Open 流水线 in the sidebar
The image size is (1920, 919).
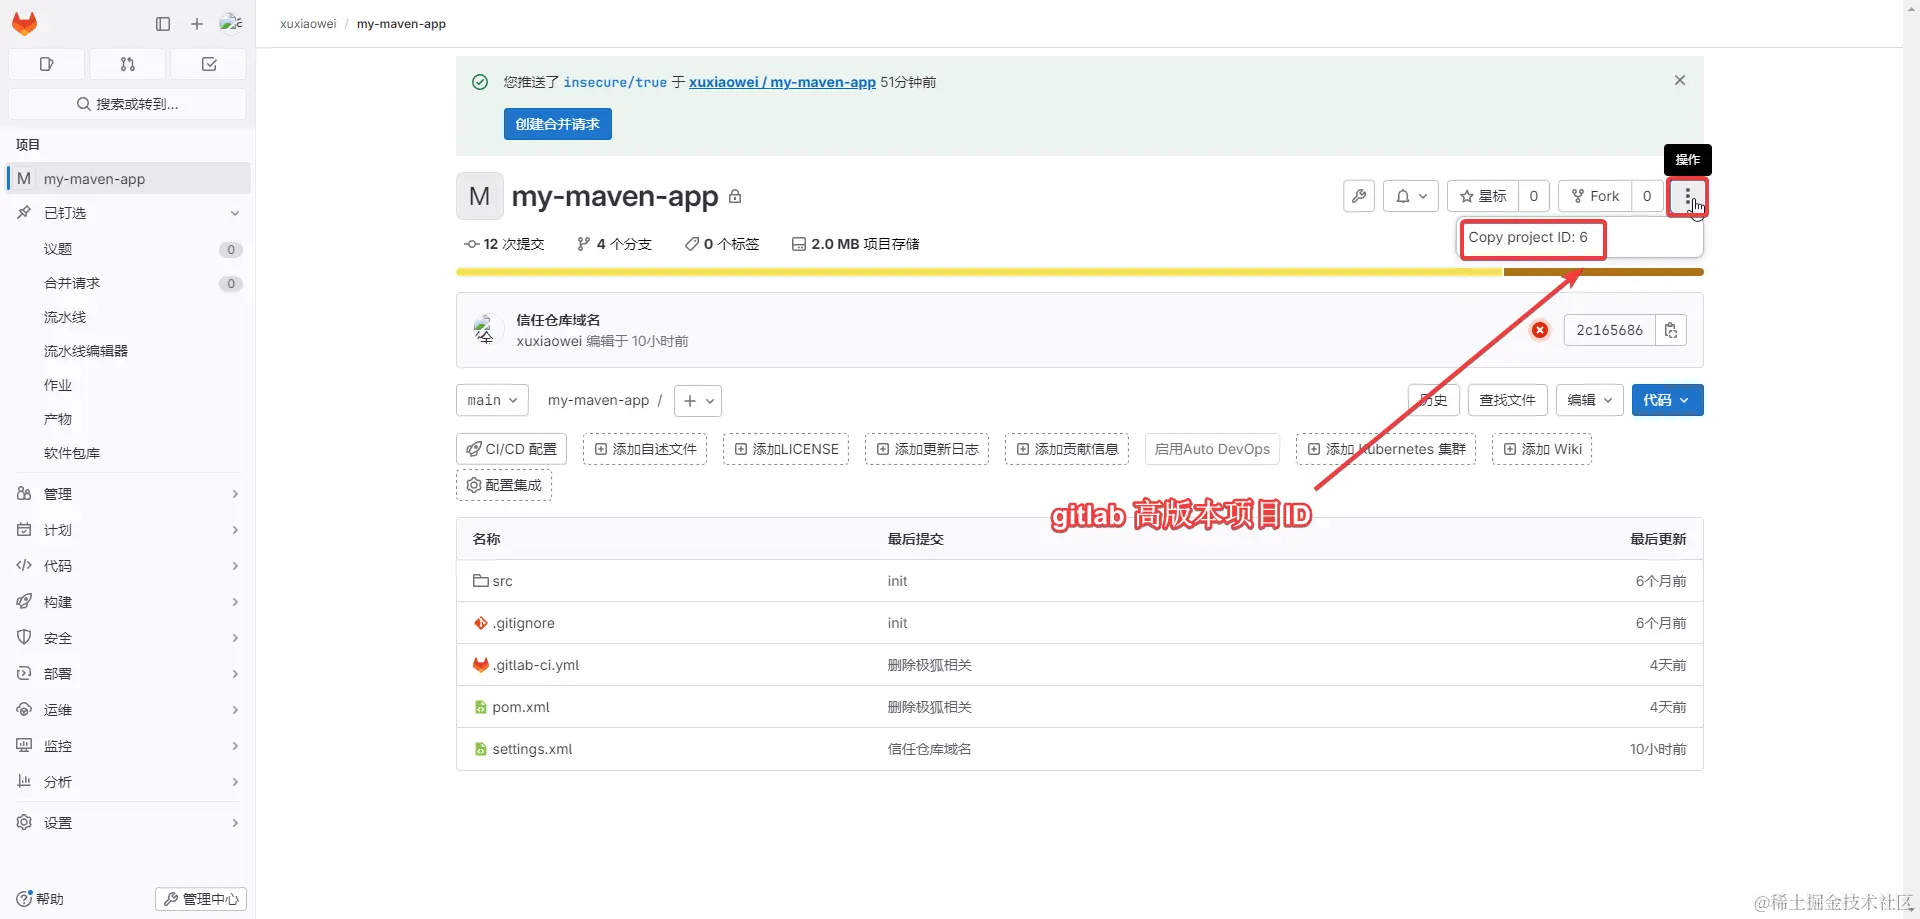128,317
